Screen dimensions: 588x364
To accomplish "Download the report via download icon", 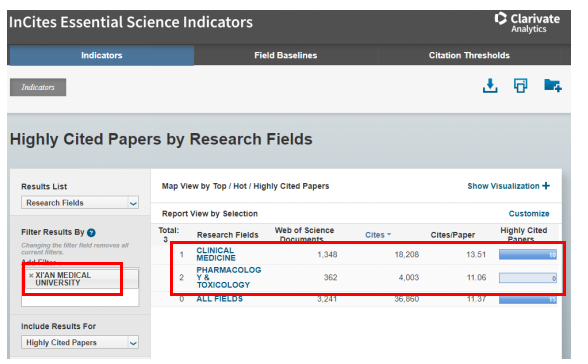I will click(x=490, y=85).
